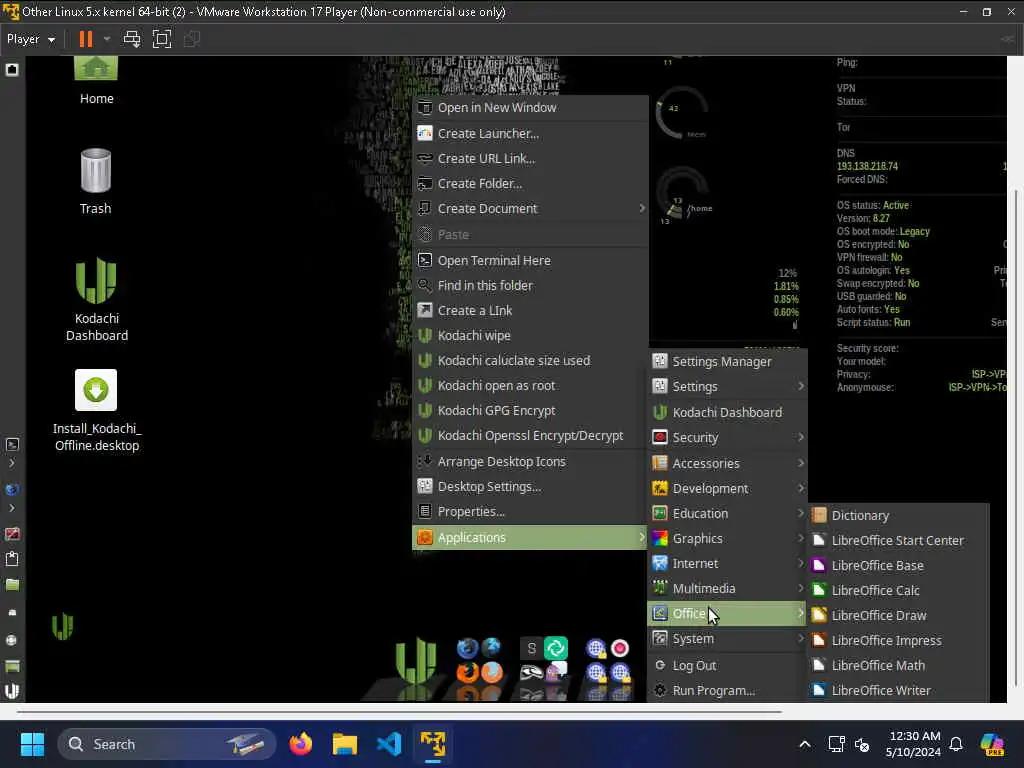Viewport: 1024px width, 768px height.
Task: Expand the Accessories submenu arrow
Action: coord(800,463)
